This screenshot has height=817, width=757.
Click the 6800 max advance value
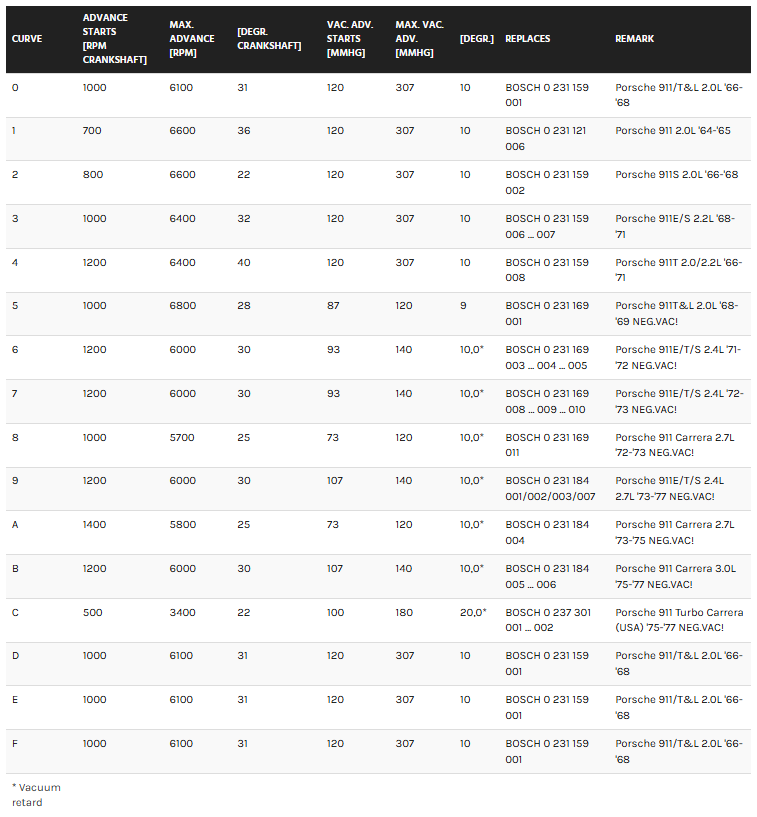[182, 305]
